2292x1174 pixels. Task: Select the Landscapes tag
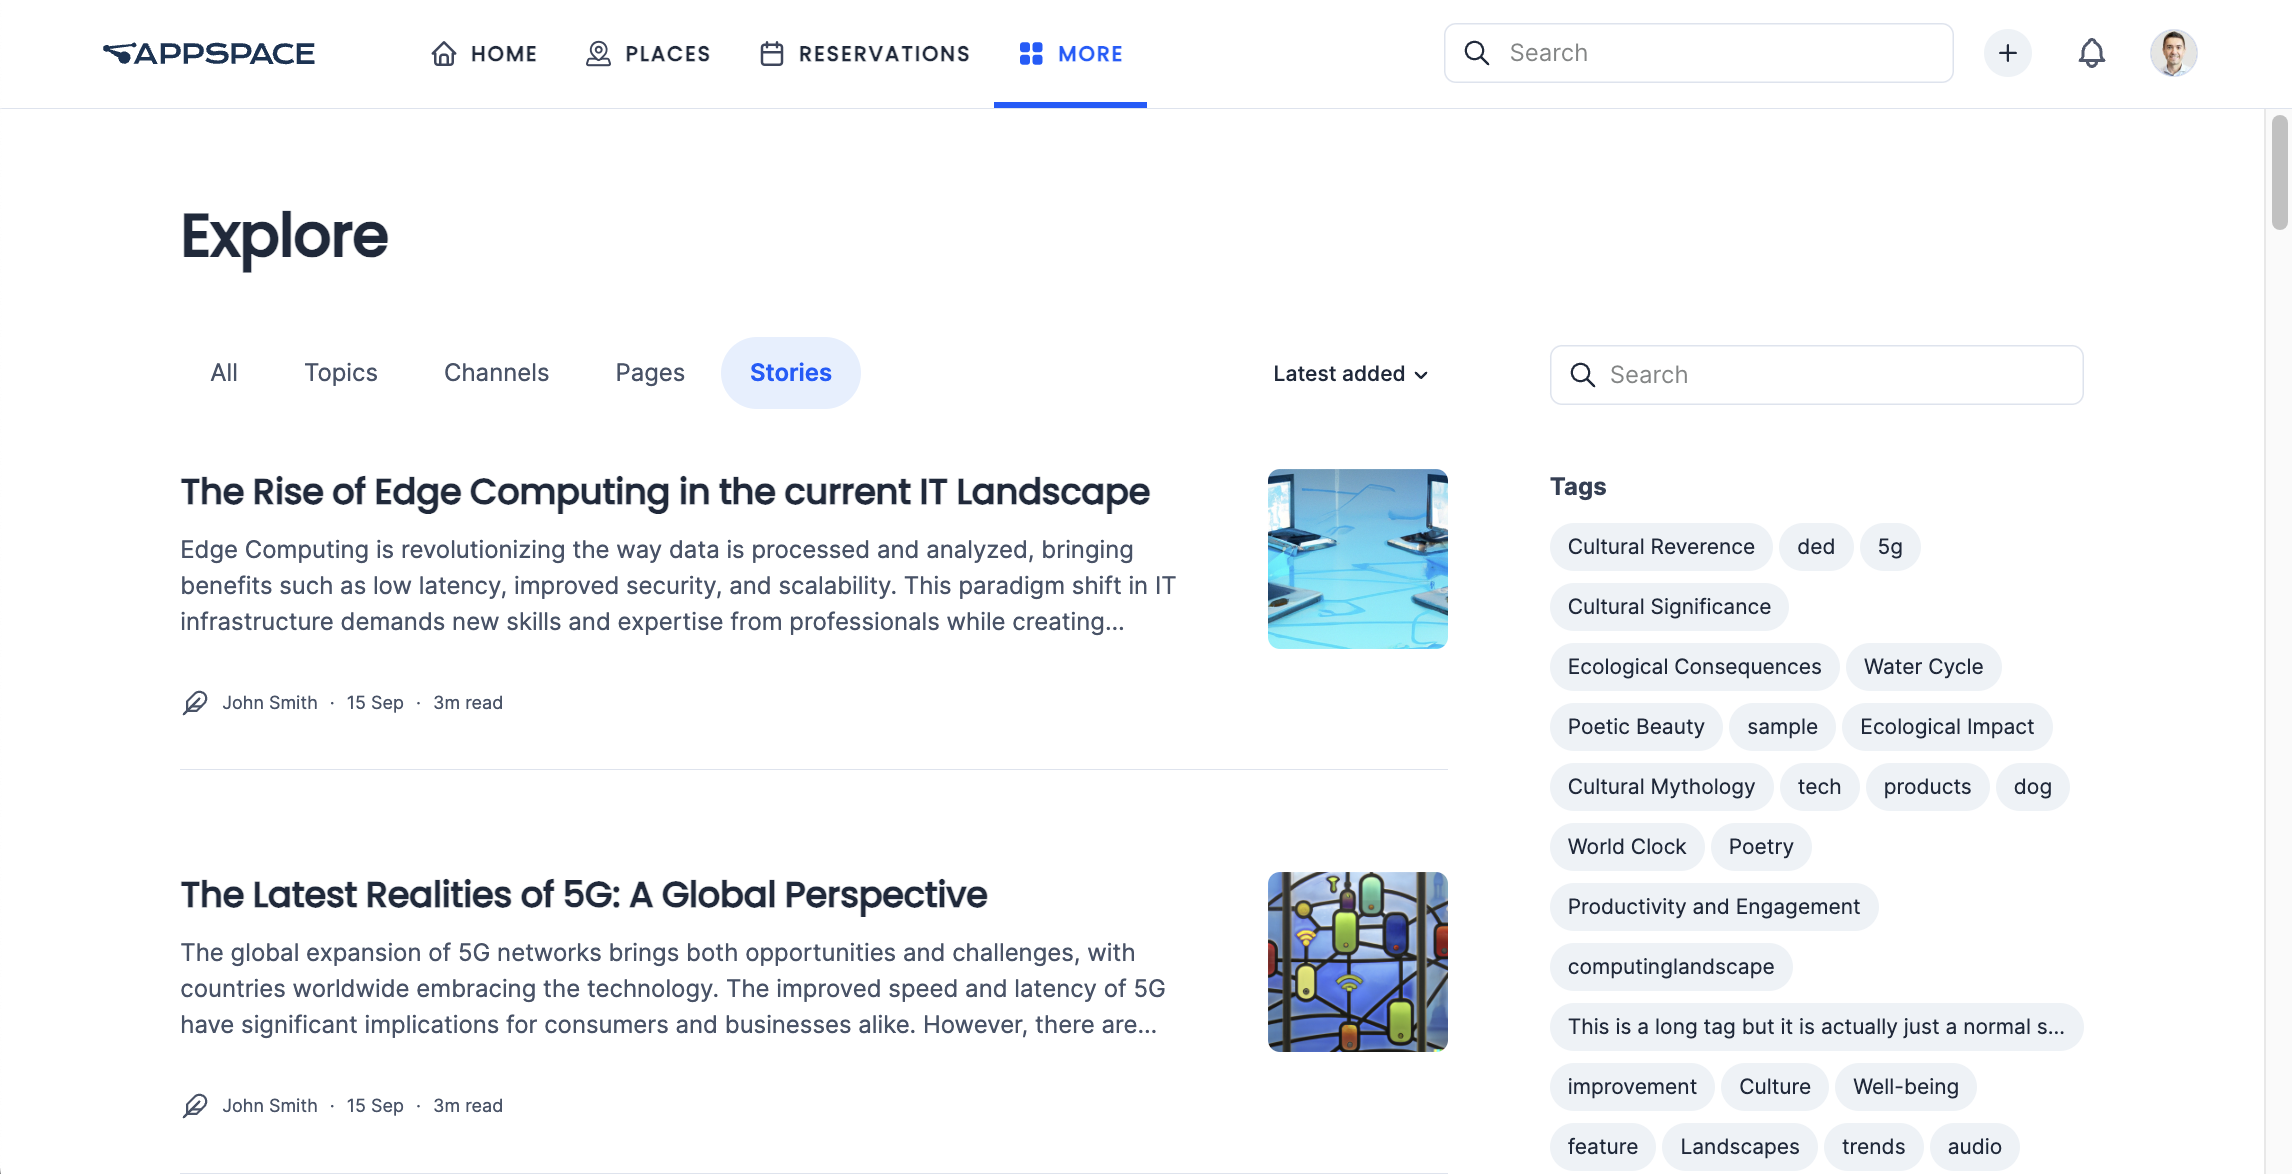(1740, 1147)
